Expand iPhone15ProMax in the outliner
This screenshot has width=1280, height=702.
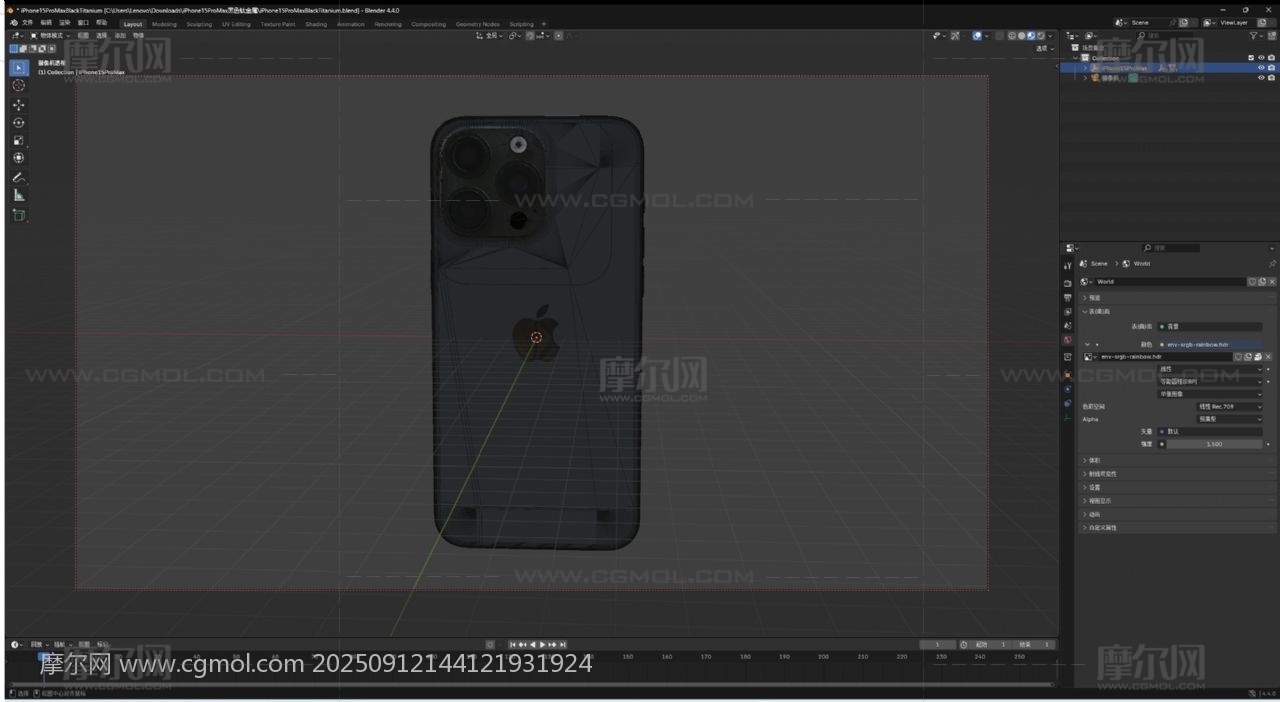tap(1085, 68)
